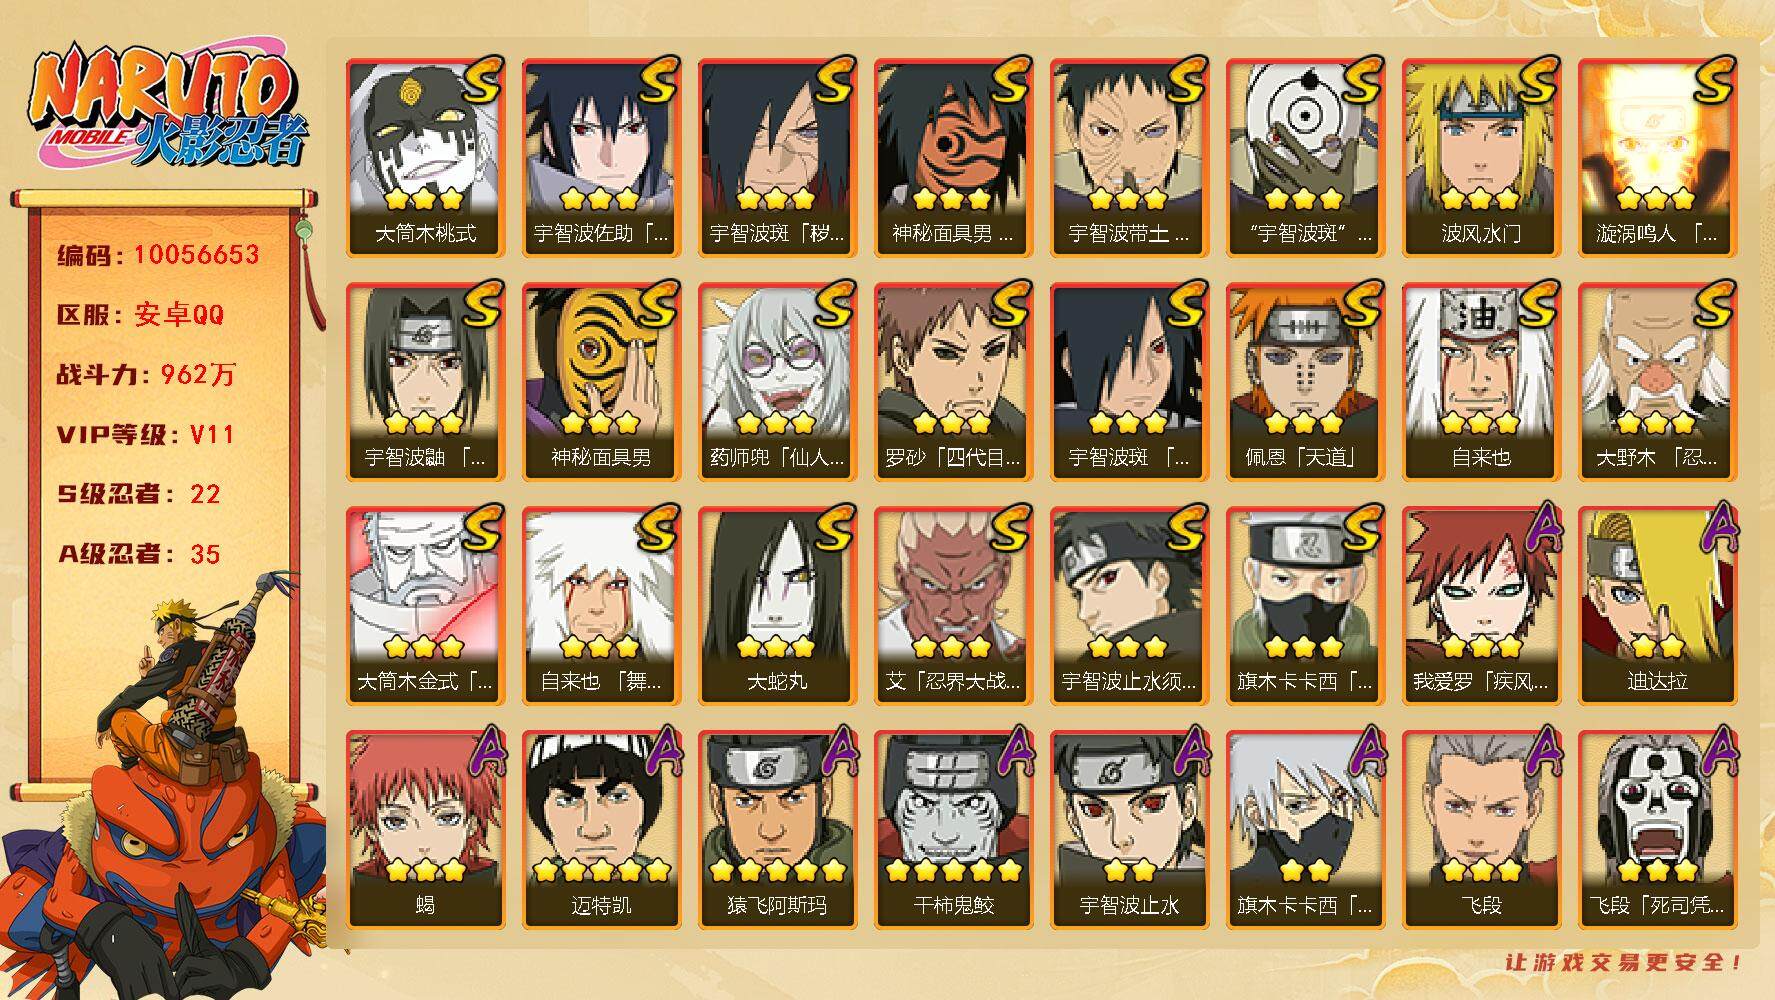Select the 蝎 ninja card
The height and width of the screenshot is (1000, 1775).
click(426, 829)
